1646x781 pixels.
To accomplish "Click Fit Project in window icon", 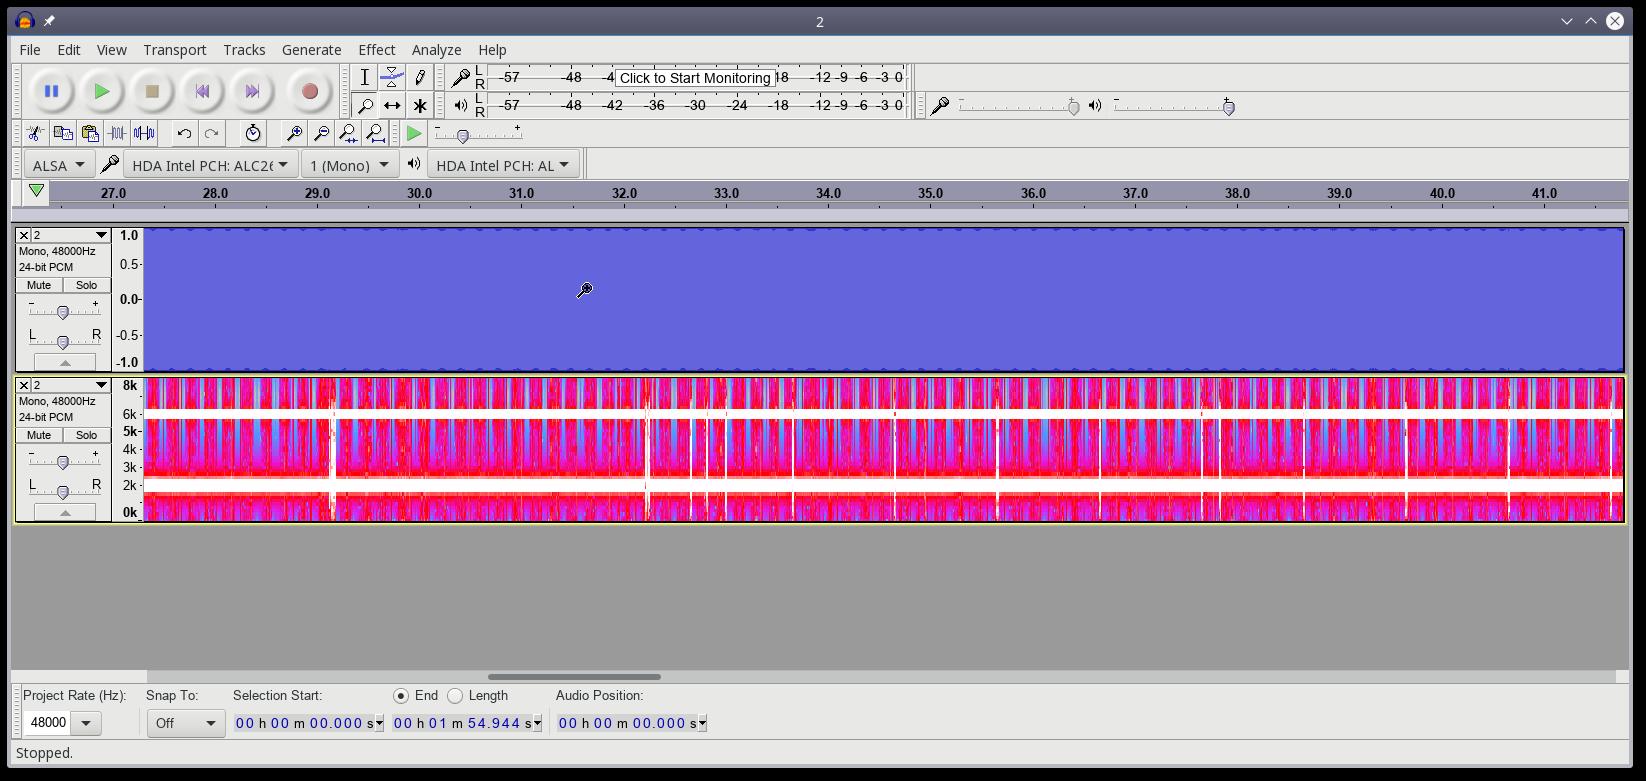I will pos(375,133).
